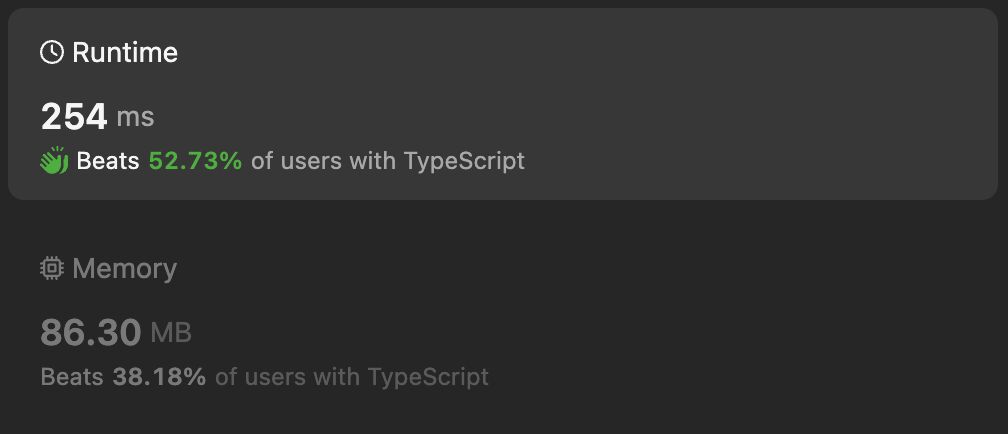Click the TypeScript word under Memory
Screen dimensions: 1008x434
coord(429,377)
